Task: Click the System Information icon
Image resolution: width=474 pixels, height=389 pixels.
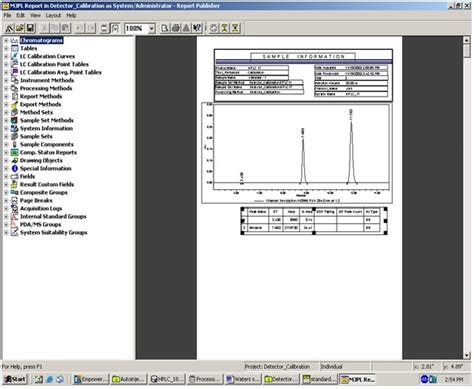Action: (x=14, y=128)
